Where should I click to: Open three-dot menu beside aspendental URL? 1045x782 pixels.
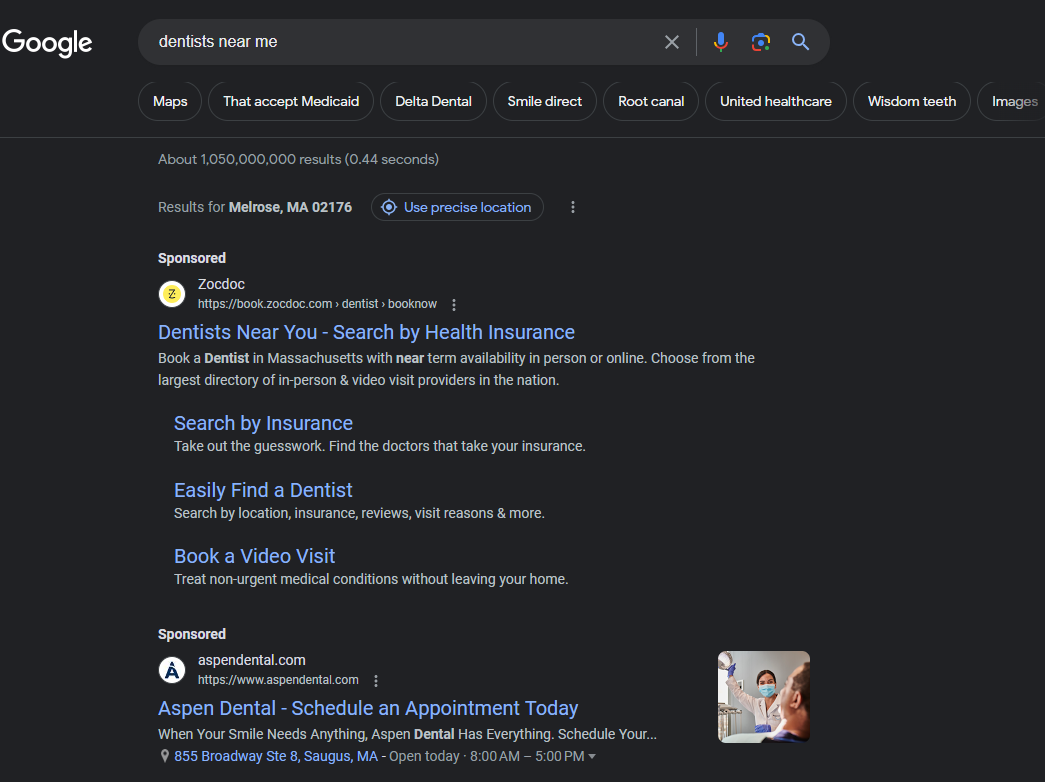tap(376, 681)
